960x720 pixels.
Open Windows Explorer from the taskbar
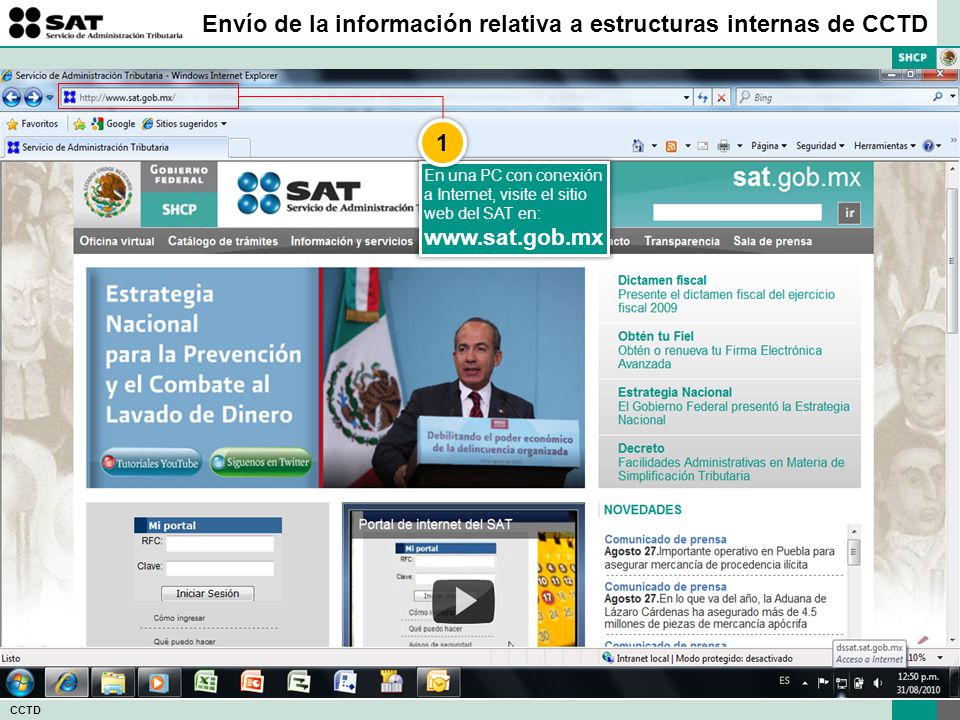[113, 682]
